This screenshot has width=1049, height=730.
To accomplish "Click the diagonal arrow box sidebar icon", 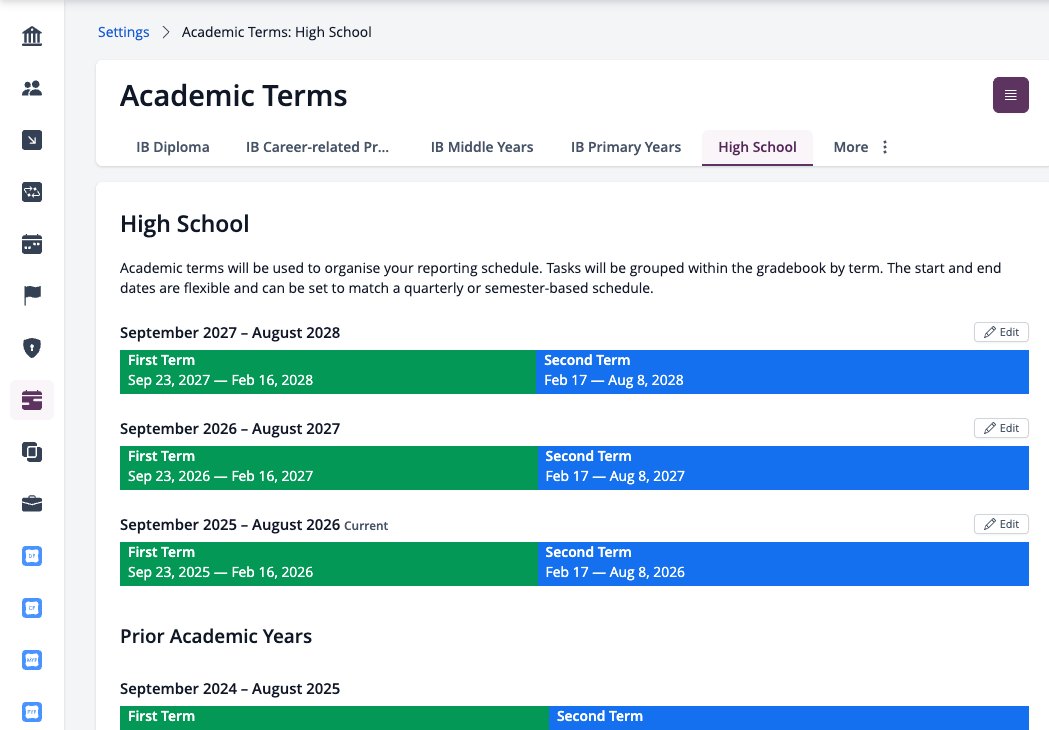I will pos(31,140).
